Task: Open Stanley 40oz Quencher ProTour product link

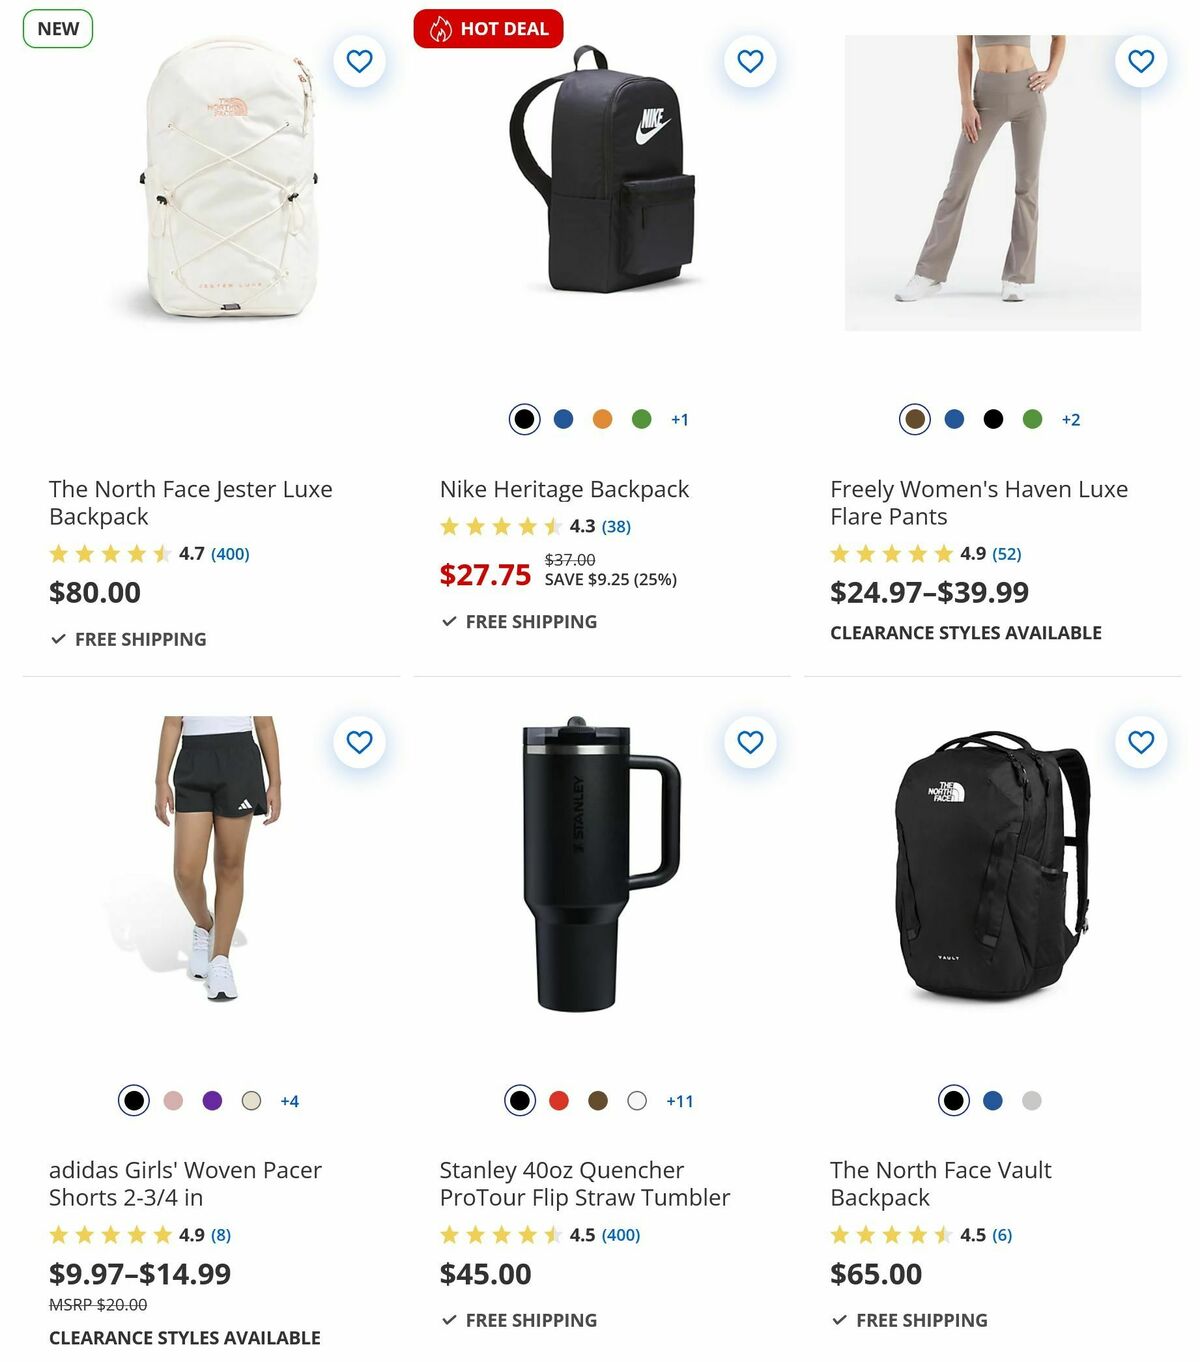Action: tap(585, 1184)
